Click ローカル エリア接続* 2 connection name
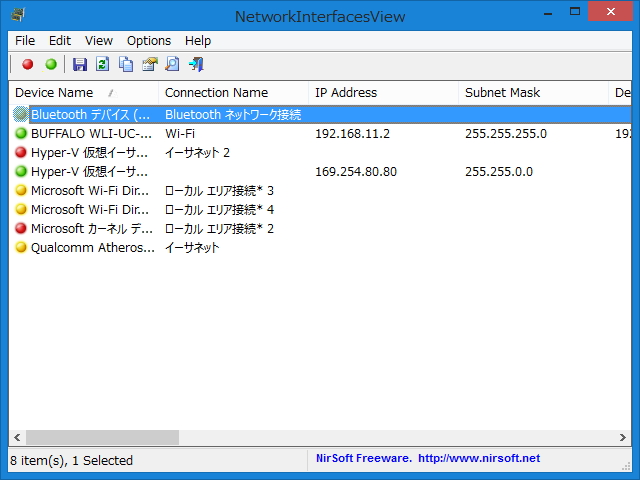640x480 pixels. [219, 229]
